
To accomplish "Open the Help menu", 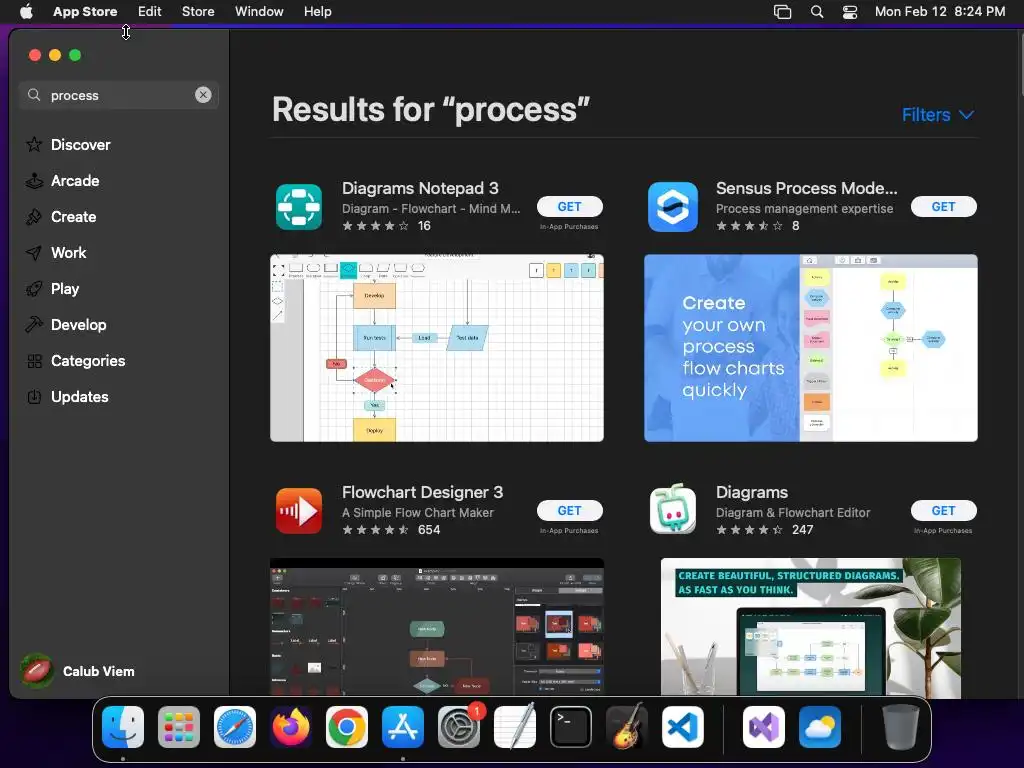I will pyautogui.click(x=317, y=12).
